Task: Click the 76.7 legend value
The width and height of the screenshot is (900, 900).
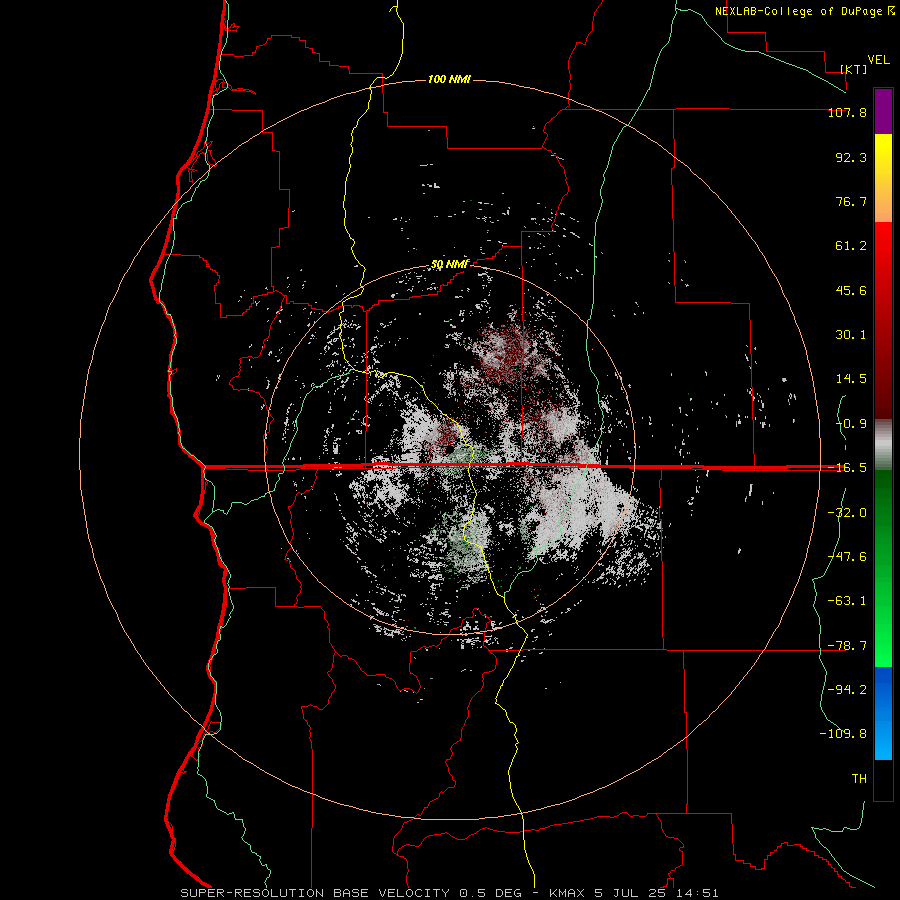Action: (851, 201)
